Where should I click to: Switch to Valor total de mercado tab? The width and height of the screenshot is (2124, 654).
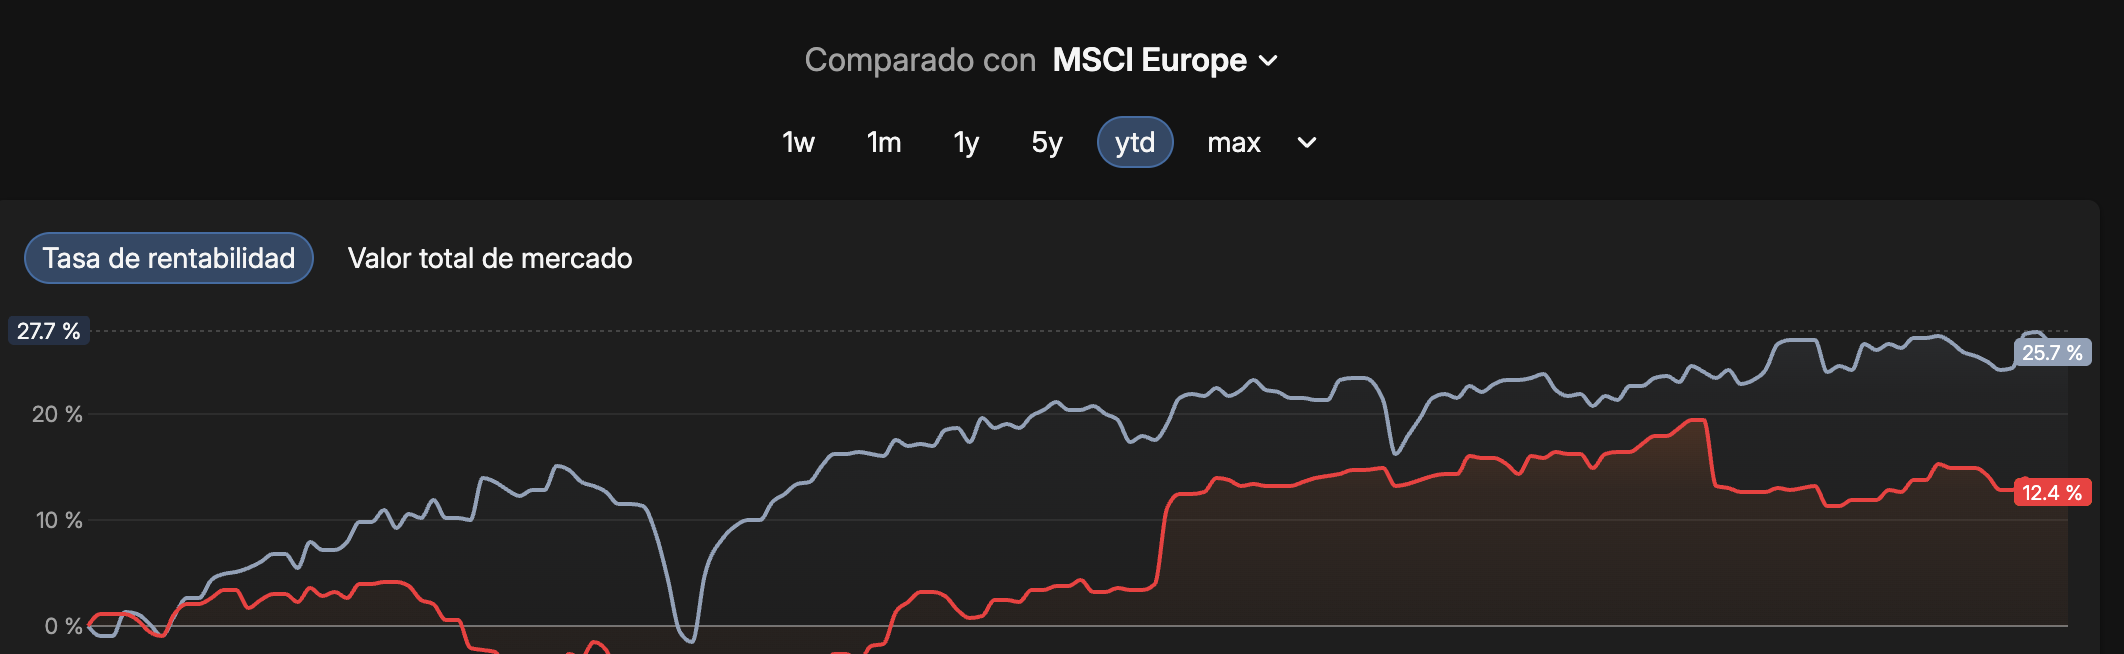point(490,258)
